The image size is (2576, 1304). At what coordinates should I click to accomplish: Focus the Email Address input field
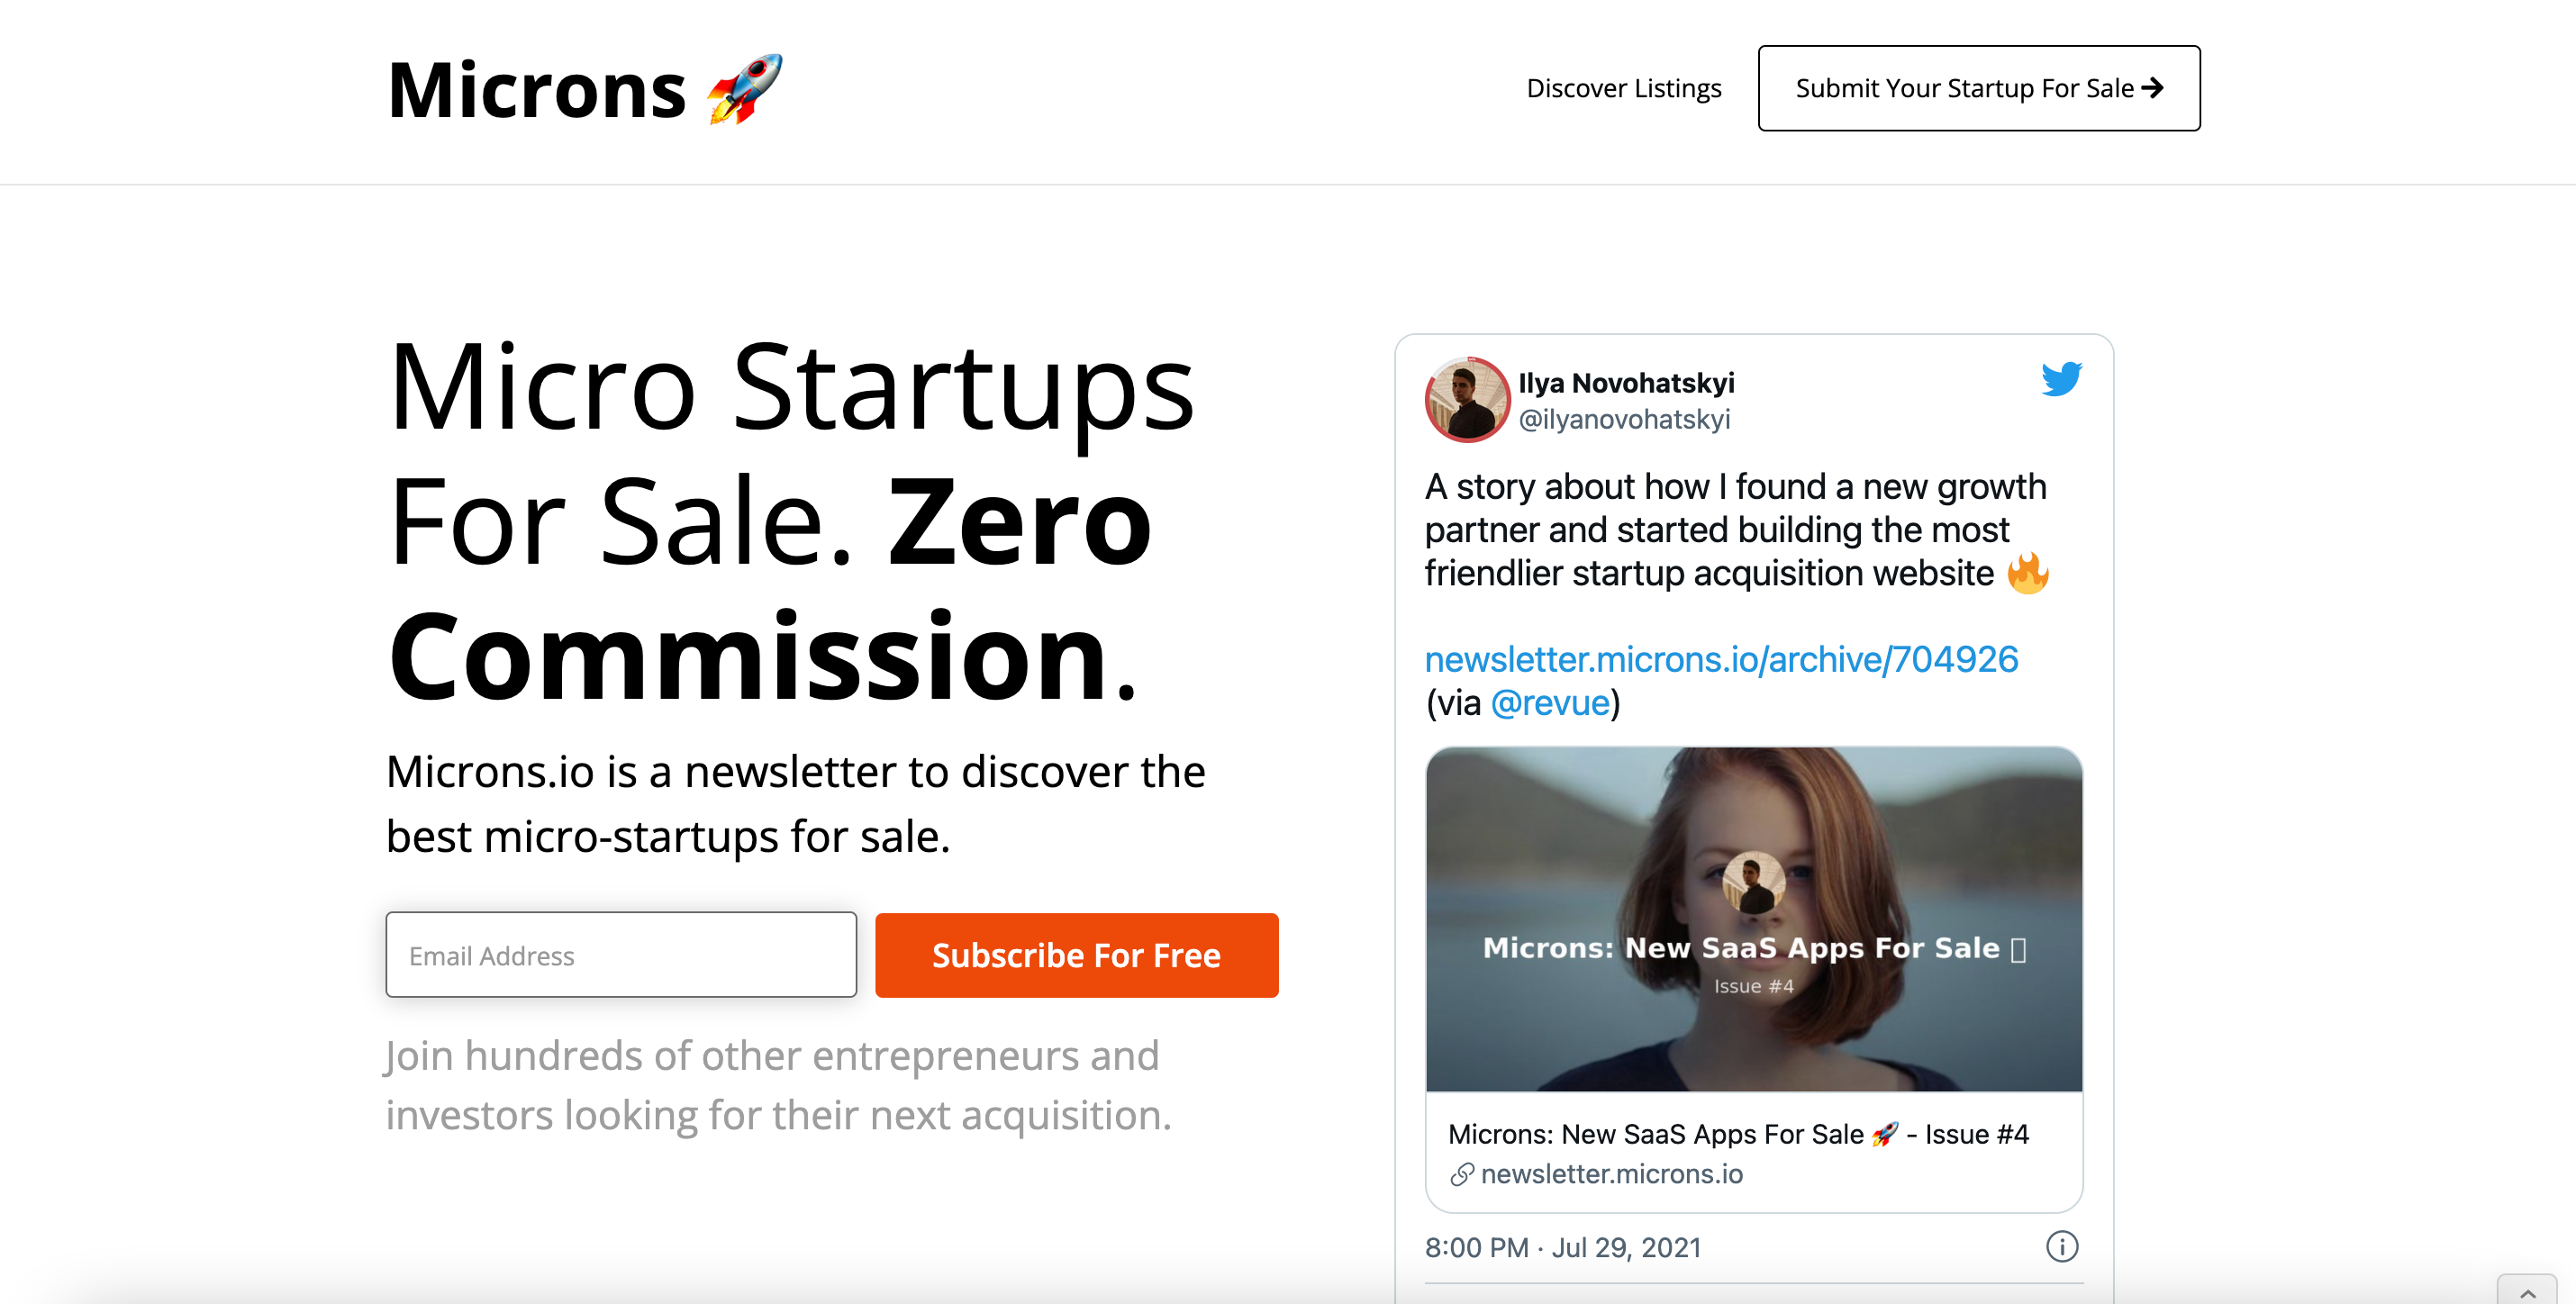(x=621, y=955)
